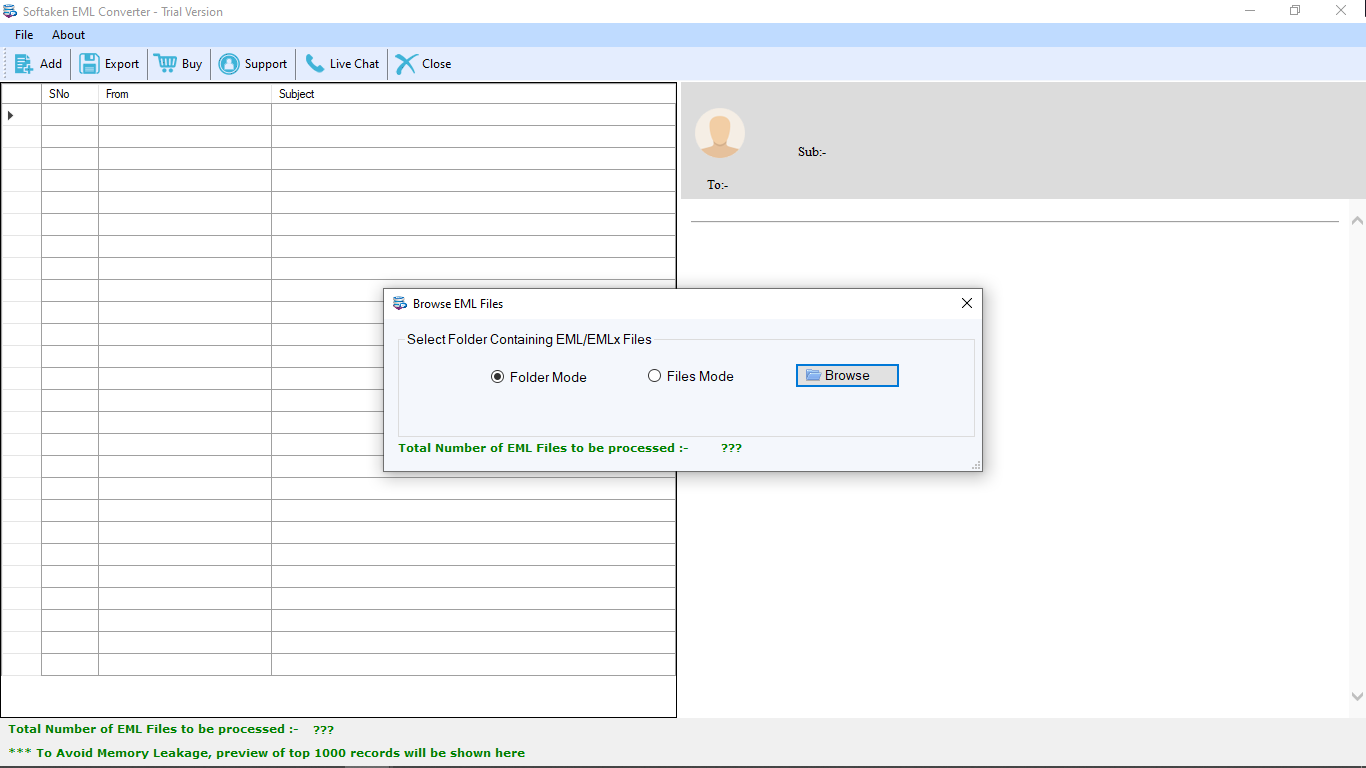Viewport: 1366px width, 768px height.
Task: Close the Browse EML Files dialog
Action: pos(966,303)
